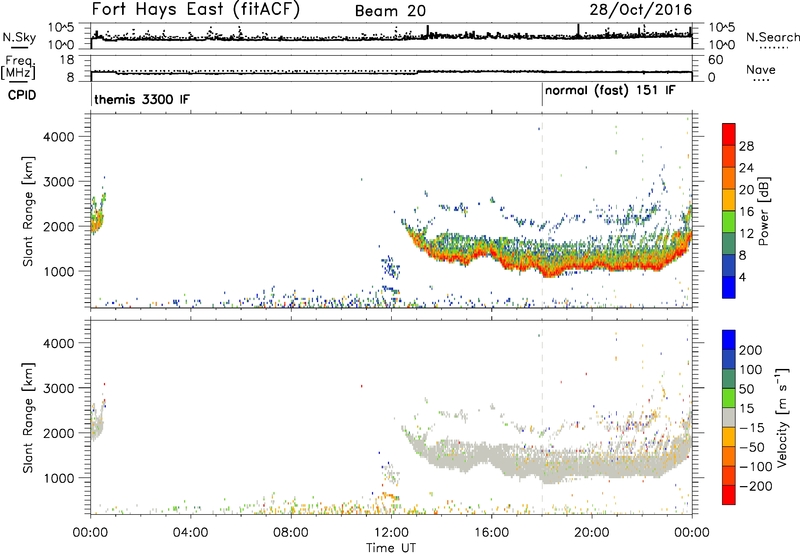Click the date '28/Oct/2016'
800x554 pixels.
(x=641, y=10)
